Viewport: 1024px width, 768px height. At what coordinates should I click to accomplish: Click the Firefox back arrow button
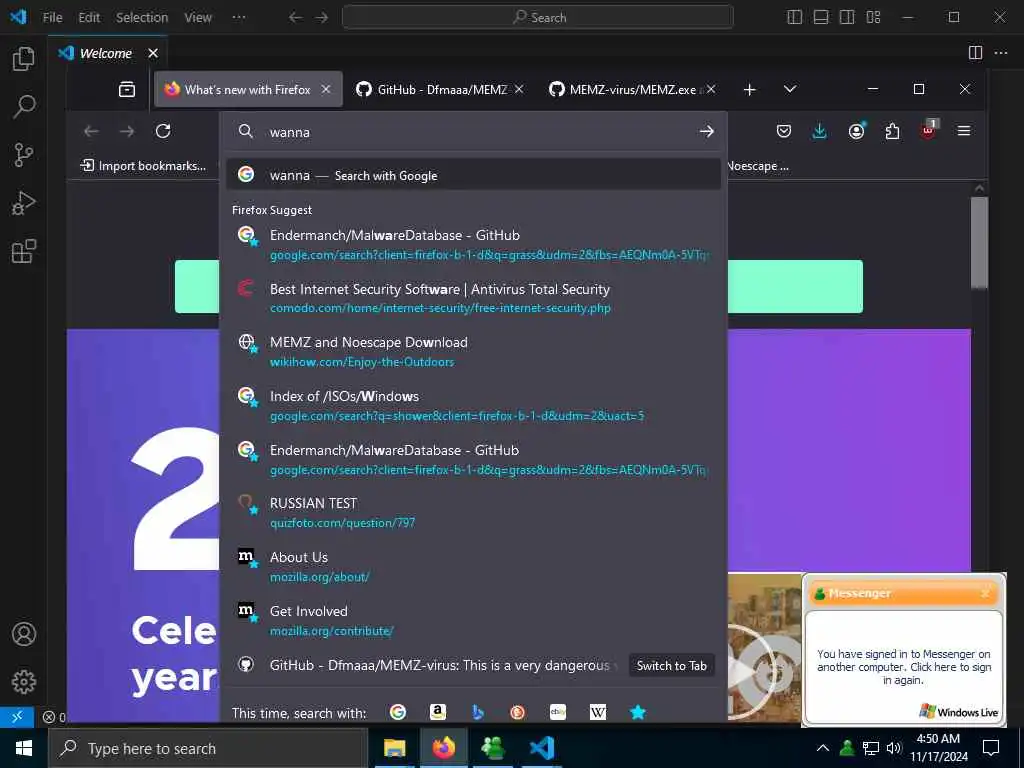click(x=91, y=131)
